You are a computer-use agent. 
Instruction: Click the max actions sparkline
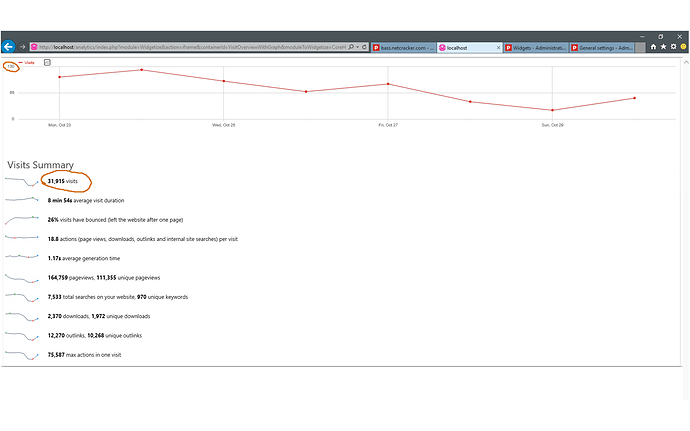point(22,355)
